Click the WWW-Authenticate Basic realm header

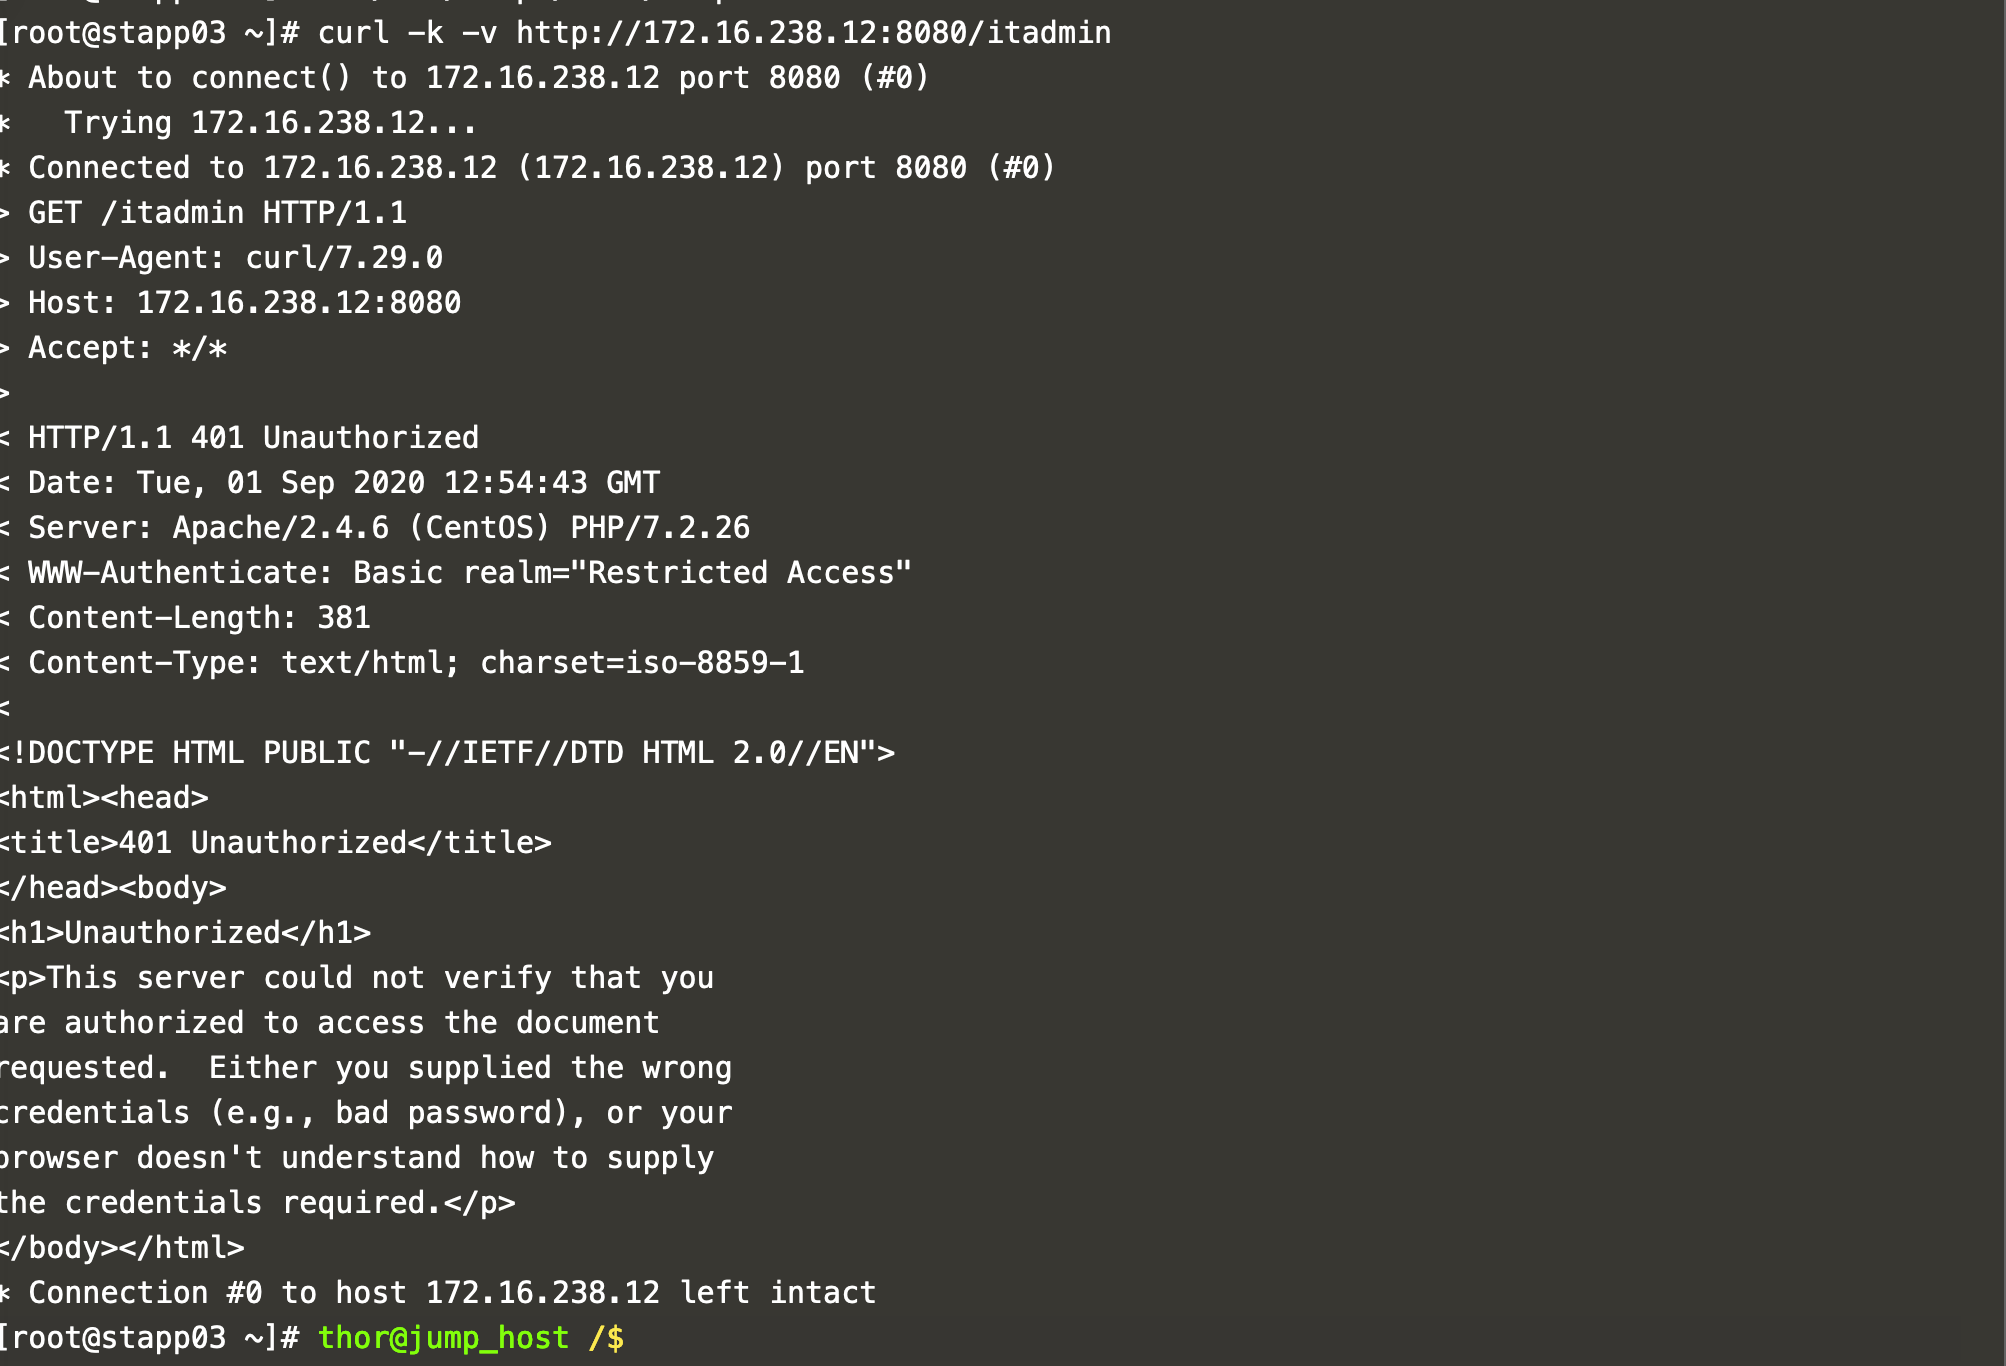click(469, 573)
